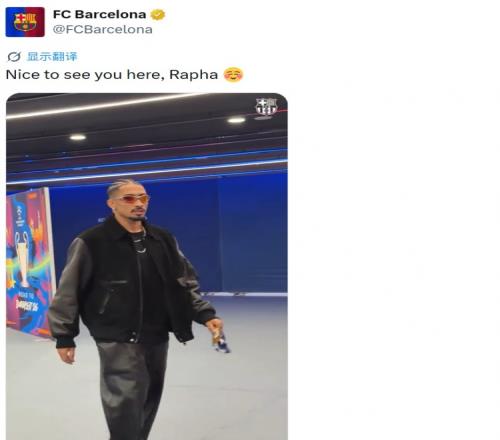Click the man's grey trousers in the video
The width and height of the screenshot is (500, 440).
[132, 390]
